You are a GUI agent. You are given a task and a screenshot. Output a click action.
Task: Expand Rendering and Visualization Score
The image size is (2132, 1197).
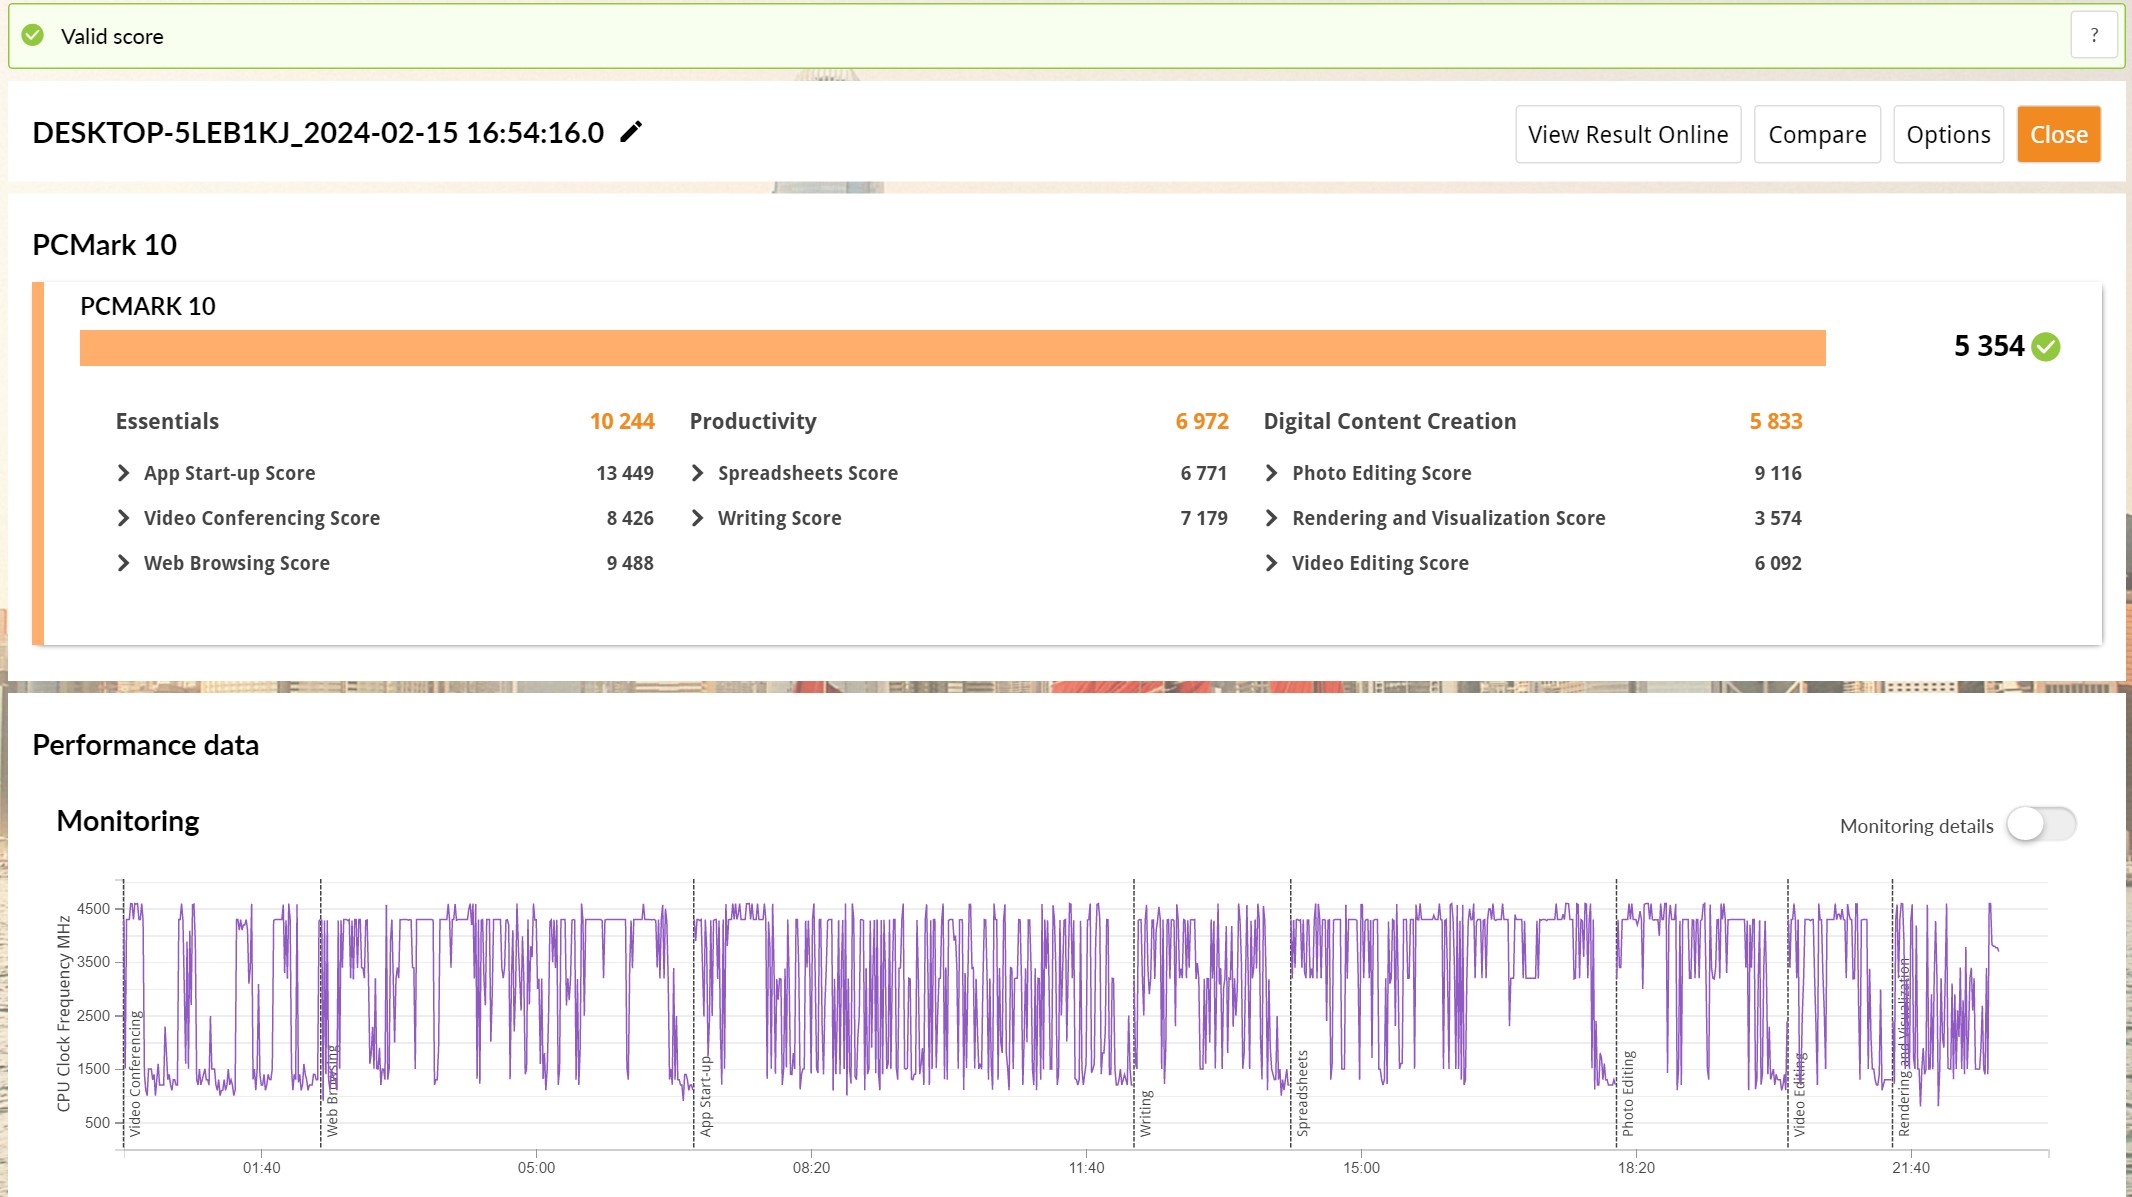[1271, 518]
